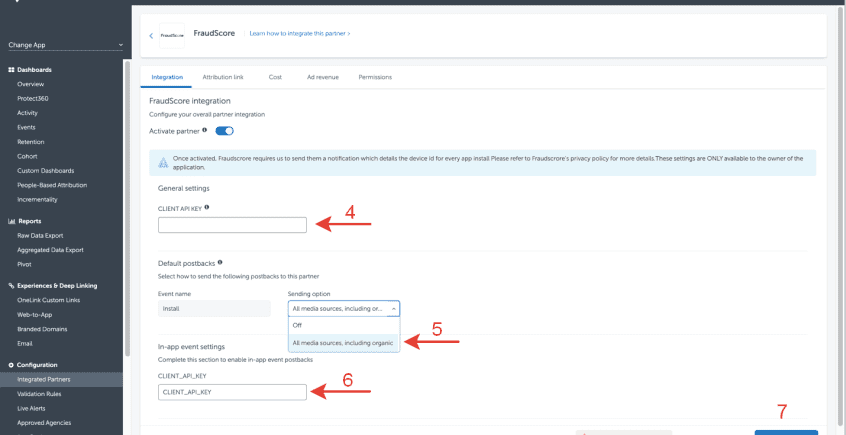Open Learn how to integrate this partner link
The height and width of the screenshot is (435, 846).
coord(300,33)
